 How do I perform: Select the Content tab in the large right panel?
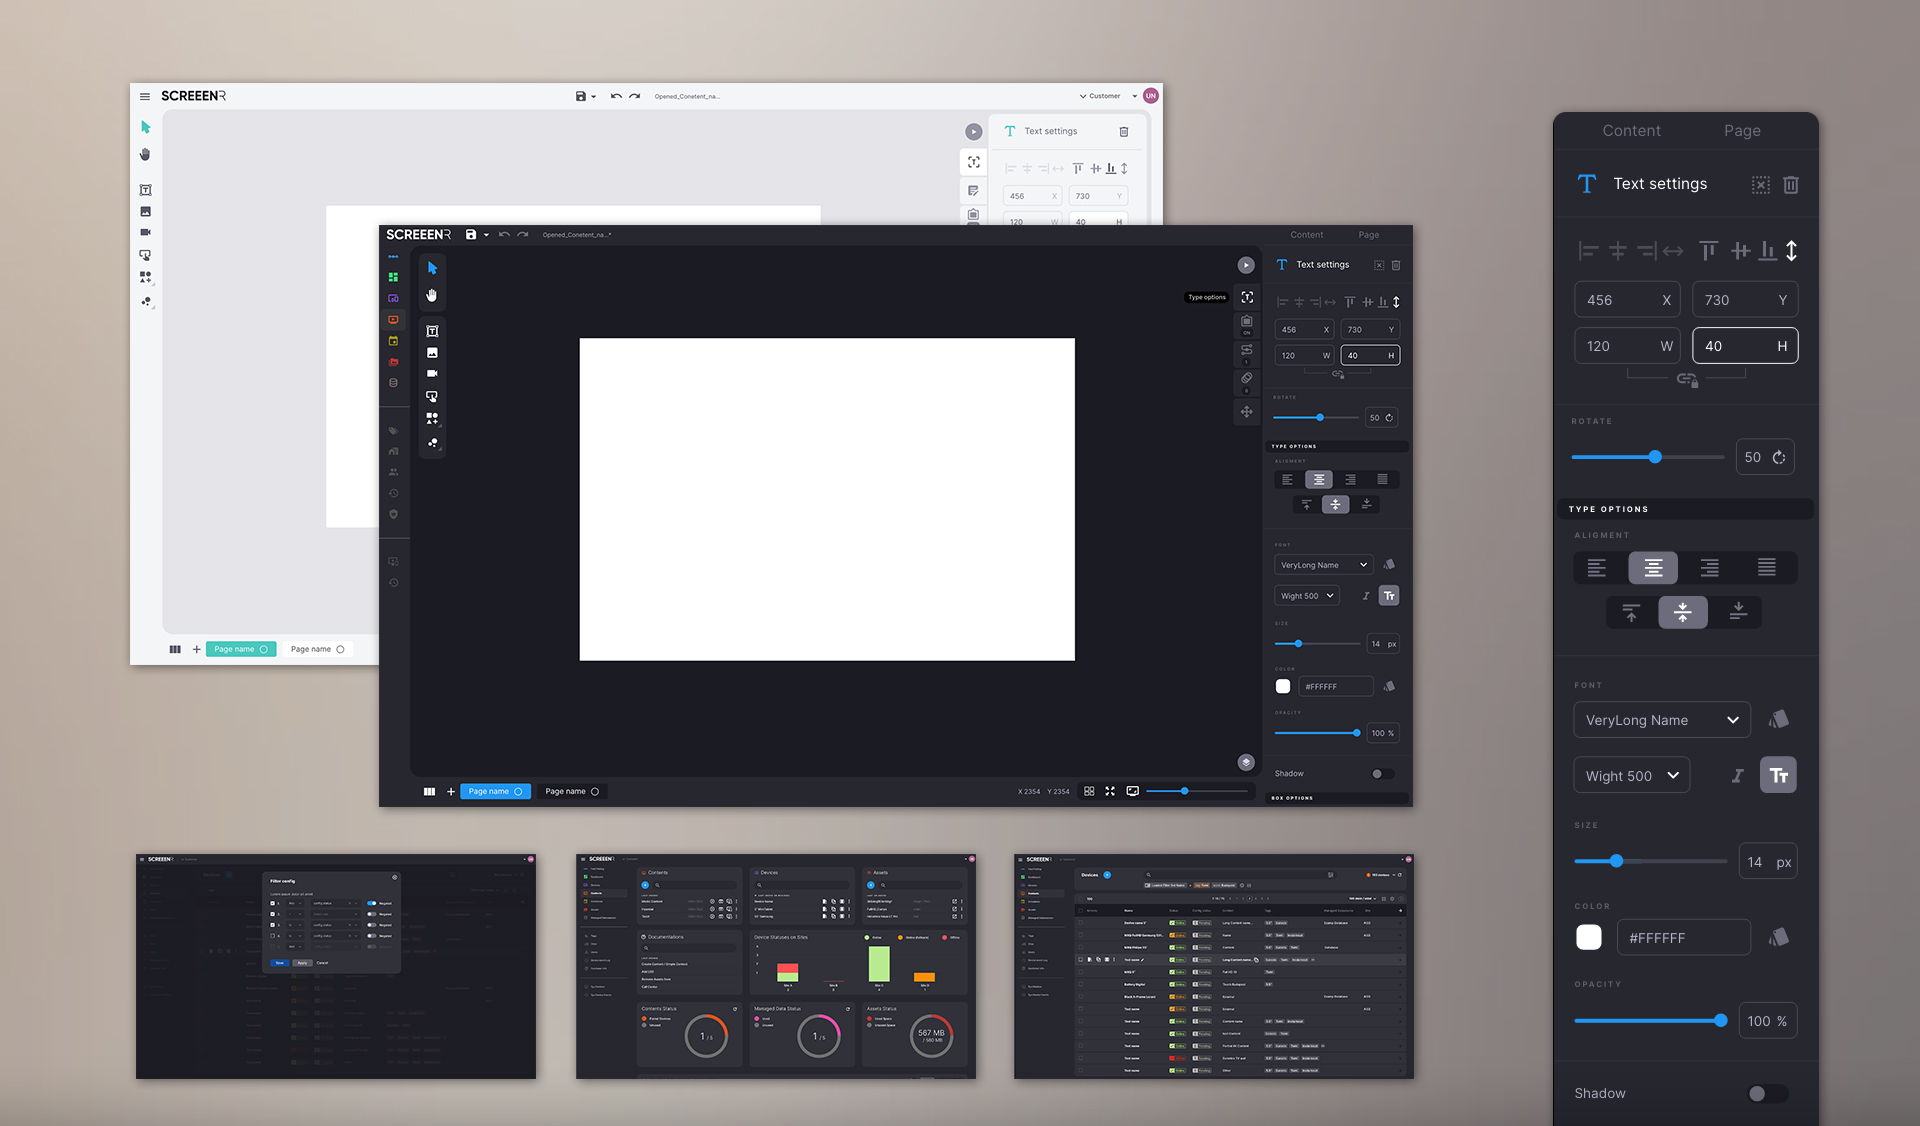pyautogui.click(x=1631, y=131)
